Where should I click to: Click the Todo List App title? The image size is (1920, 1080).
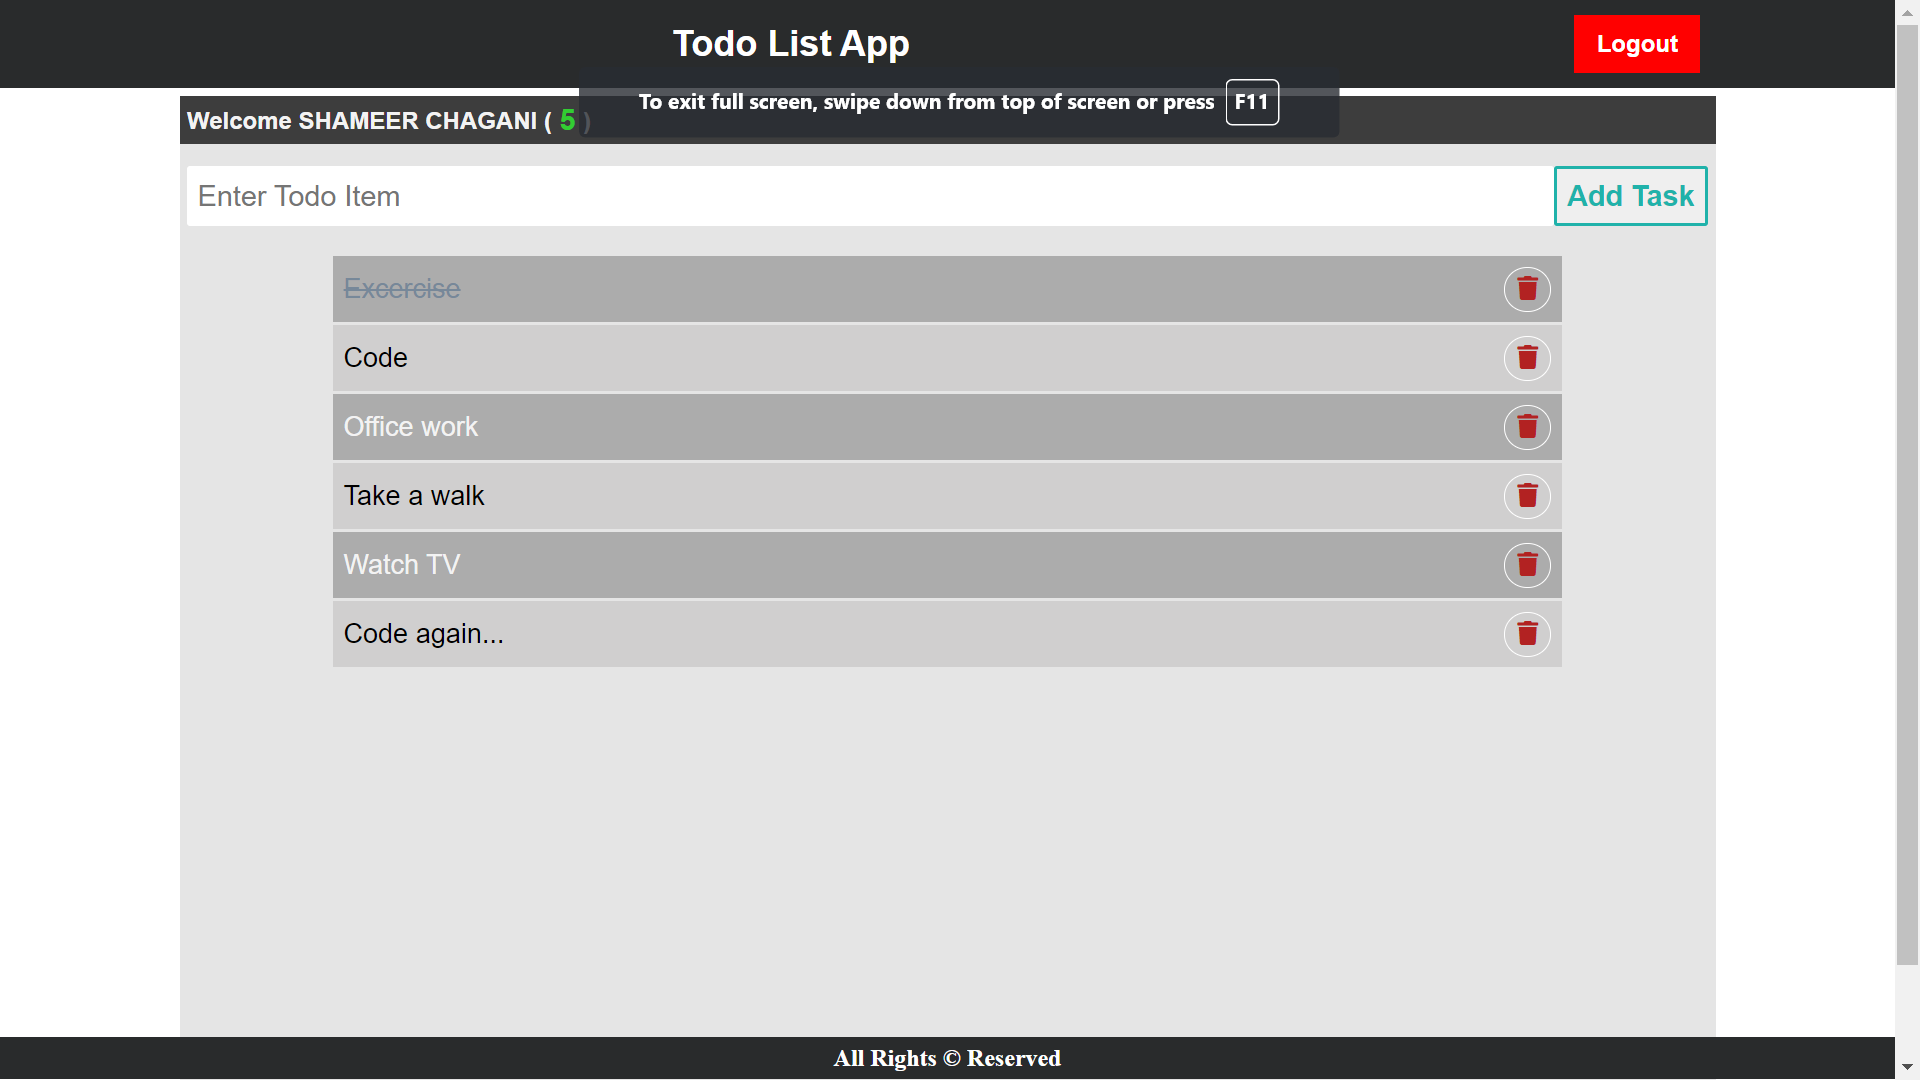click(791, 44)
